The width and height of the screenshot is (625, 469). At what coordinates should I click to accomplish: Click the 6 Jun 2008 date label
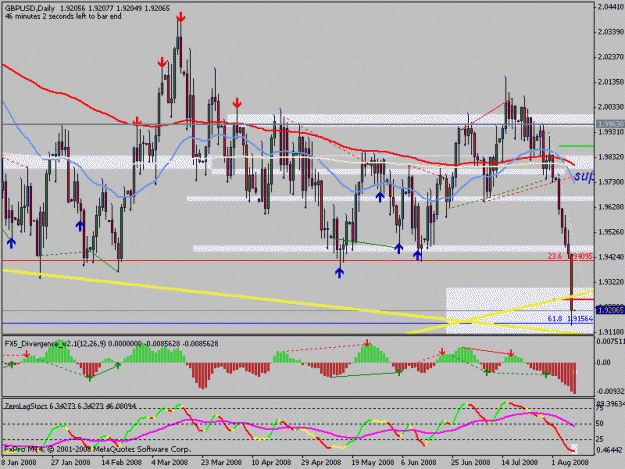click(x=419, y=462)
